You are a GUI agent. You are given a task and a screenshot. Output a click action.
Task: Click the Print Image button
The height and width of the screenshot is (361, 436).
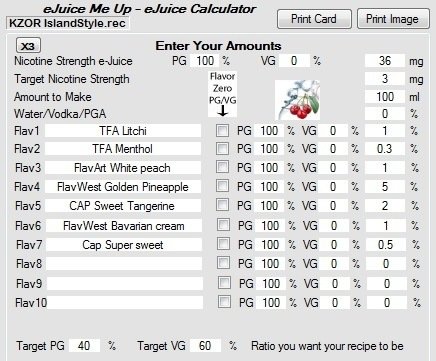[x=393, y=19]
